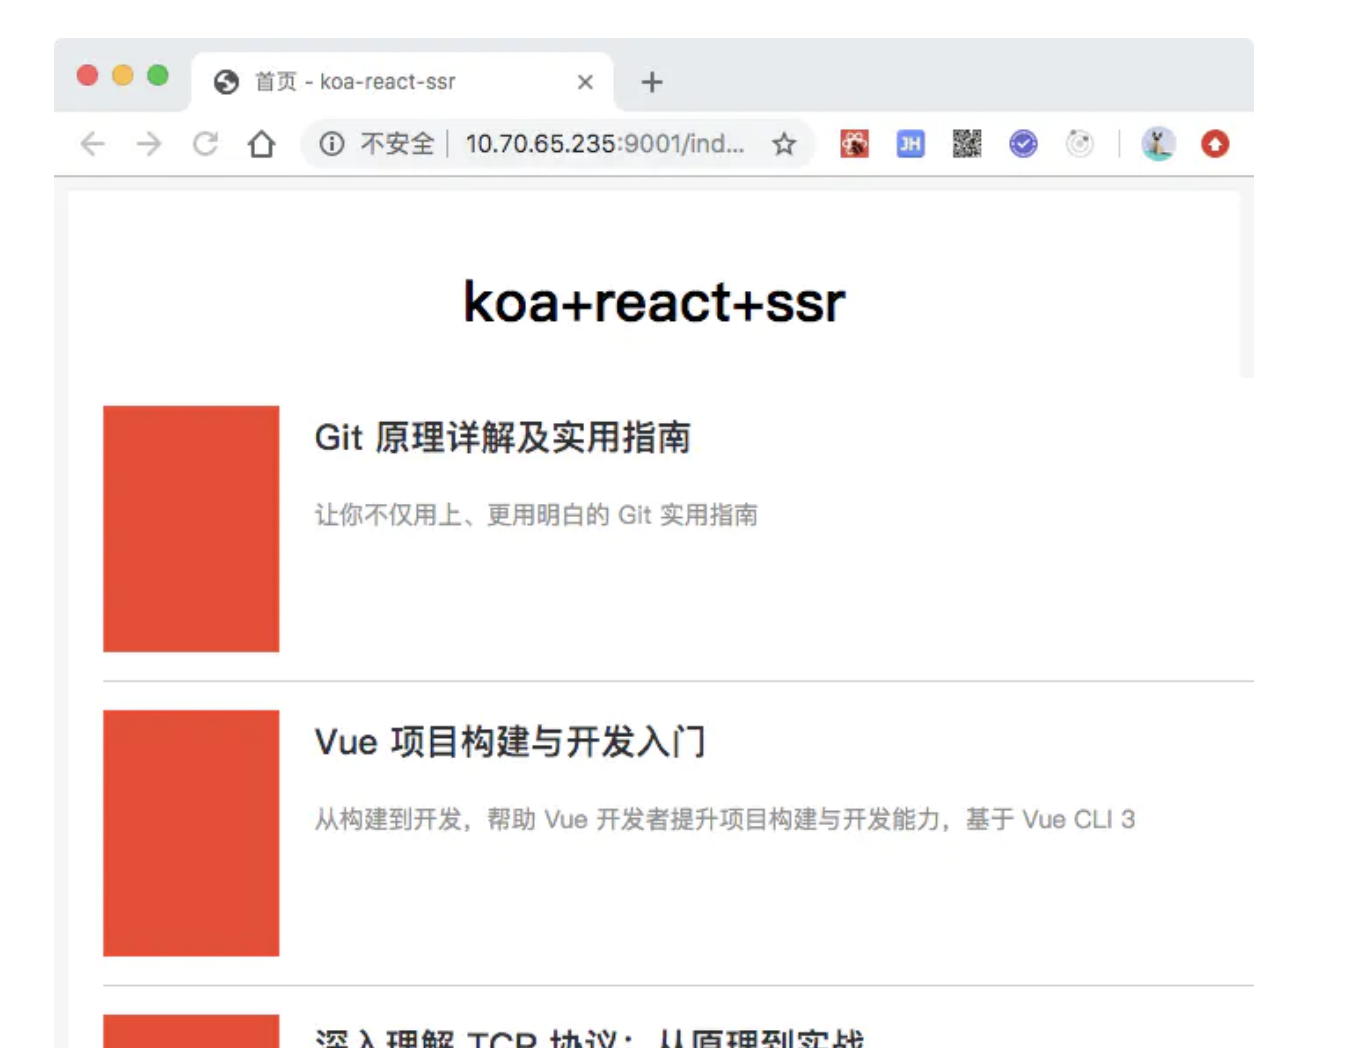Image resolution: width=1356 pixels, height=1048 pixels.
Task: Click the gray circular extension icon
Action: coord(1079,144)
